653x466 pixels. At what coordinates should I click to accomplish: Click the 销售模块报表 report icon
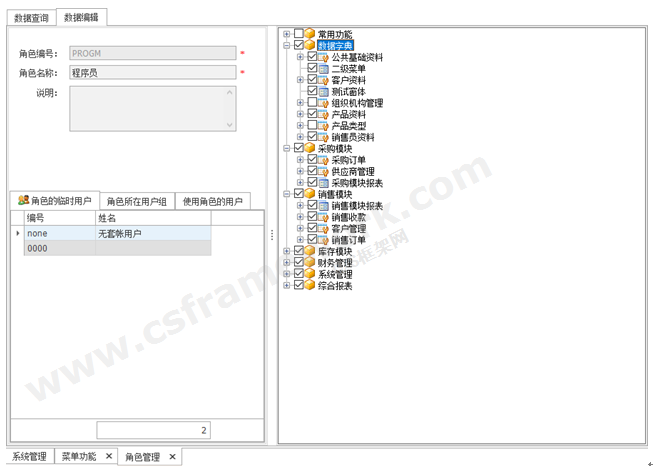pos(324,206)
